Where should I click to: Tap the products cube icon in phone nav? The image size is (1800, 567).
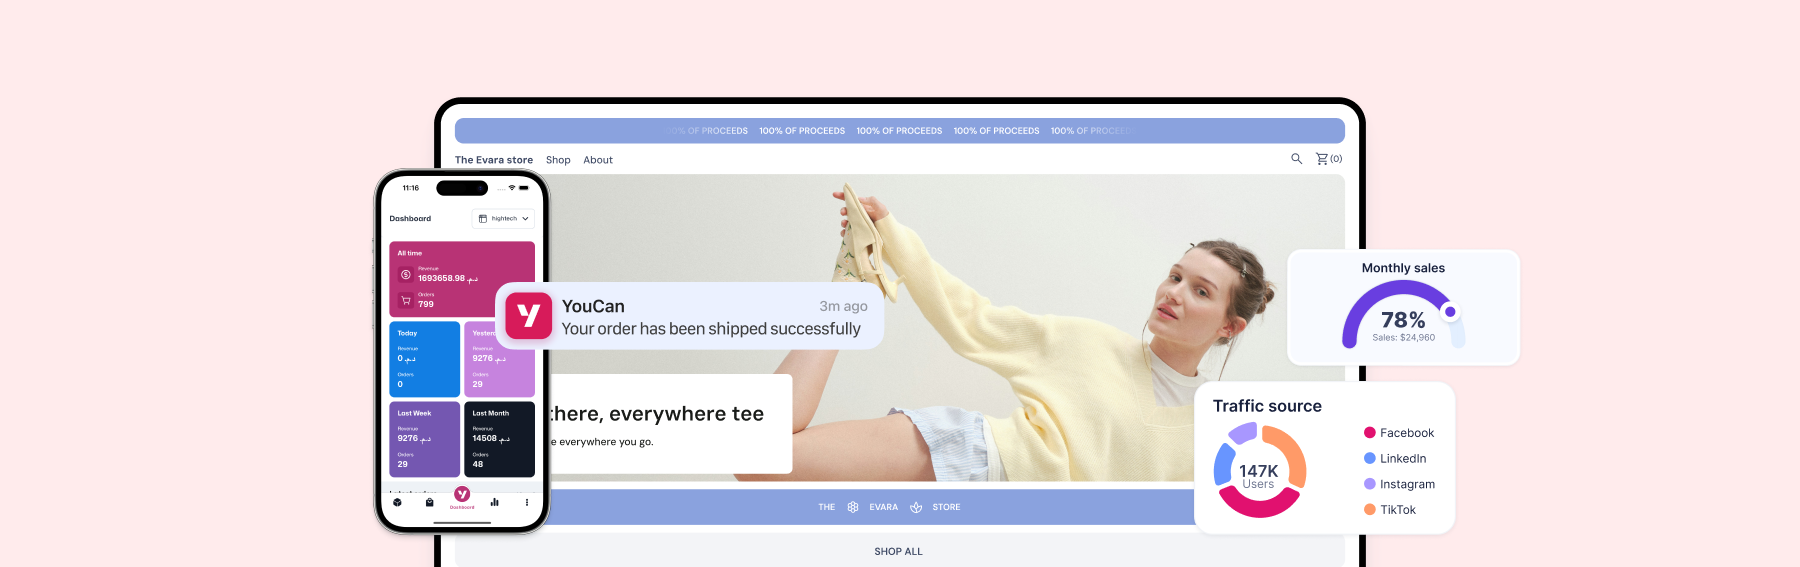pos(397,502)
